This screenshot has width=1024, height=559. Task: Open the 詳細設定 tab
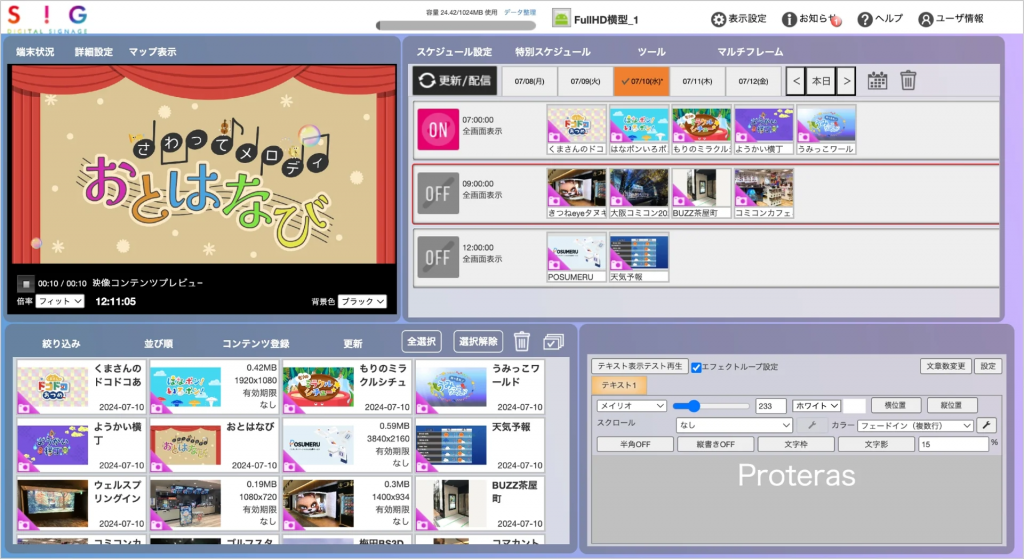(x=93, y=52)
